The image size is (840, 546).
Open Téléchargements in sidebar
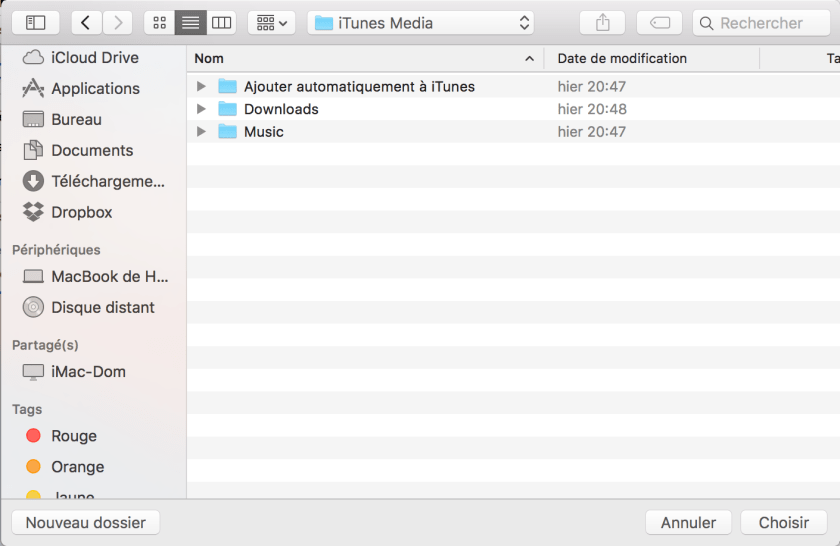point(107,181)
